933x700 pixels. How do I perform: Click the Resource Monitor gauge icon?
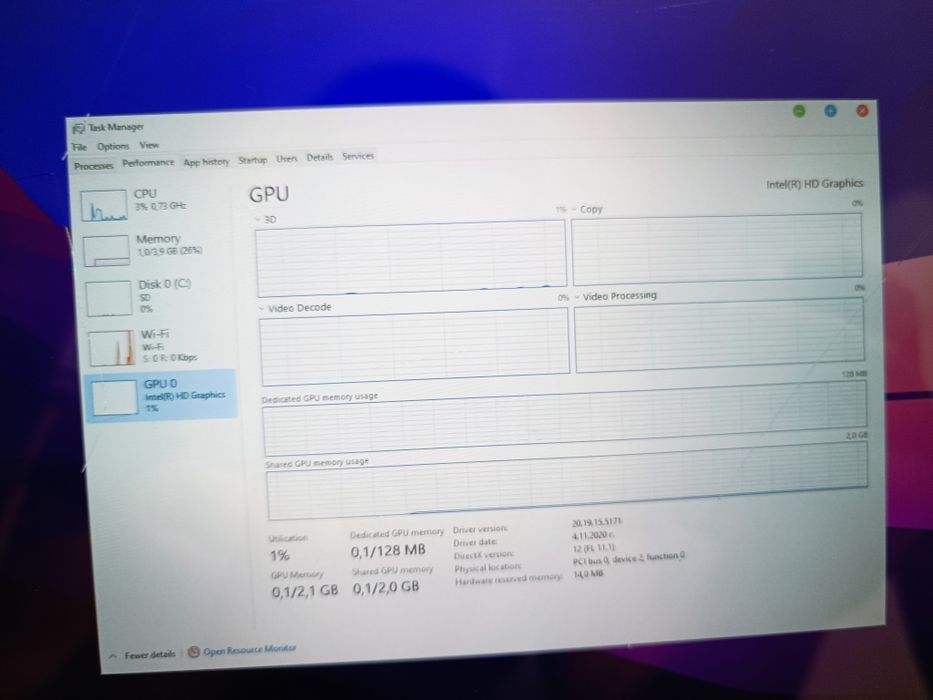pos(193,652)
